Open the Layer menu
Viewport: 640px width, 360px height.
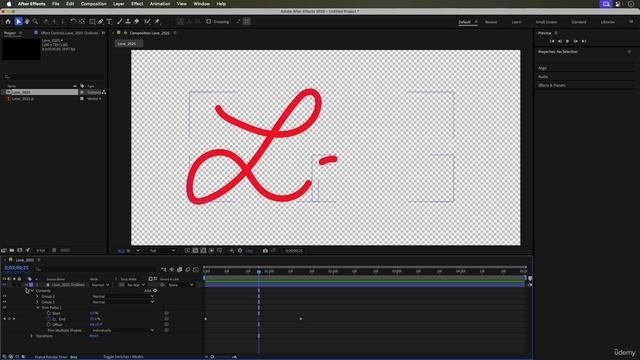click(x=118, y=4)
